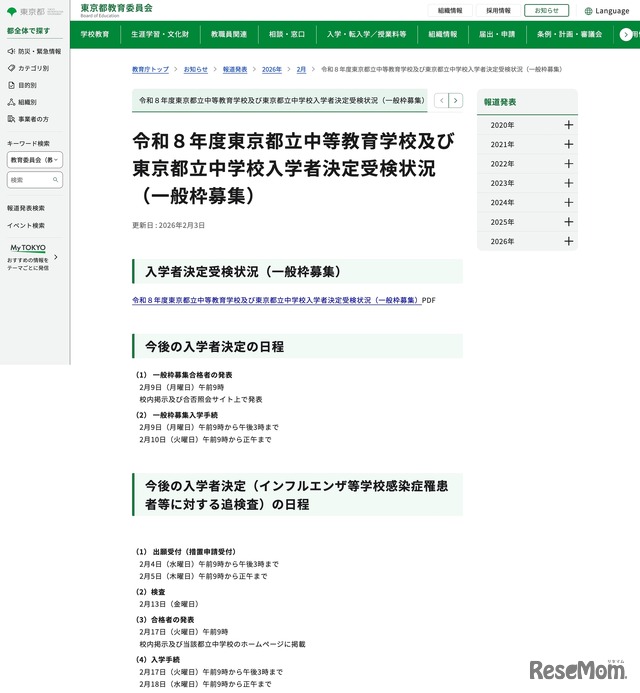
Task: Click the イベント検索 sidebar link
Action: click(26, 225)
